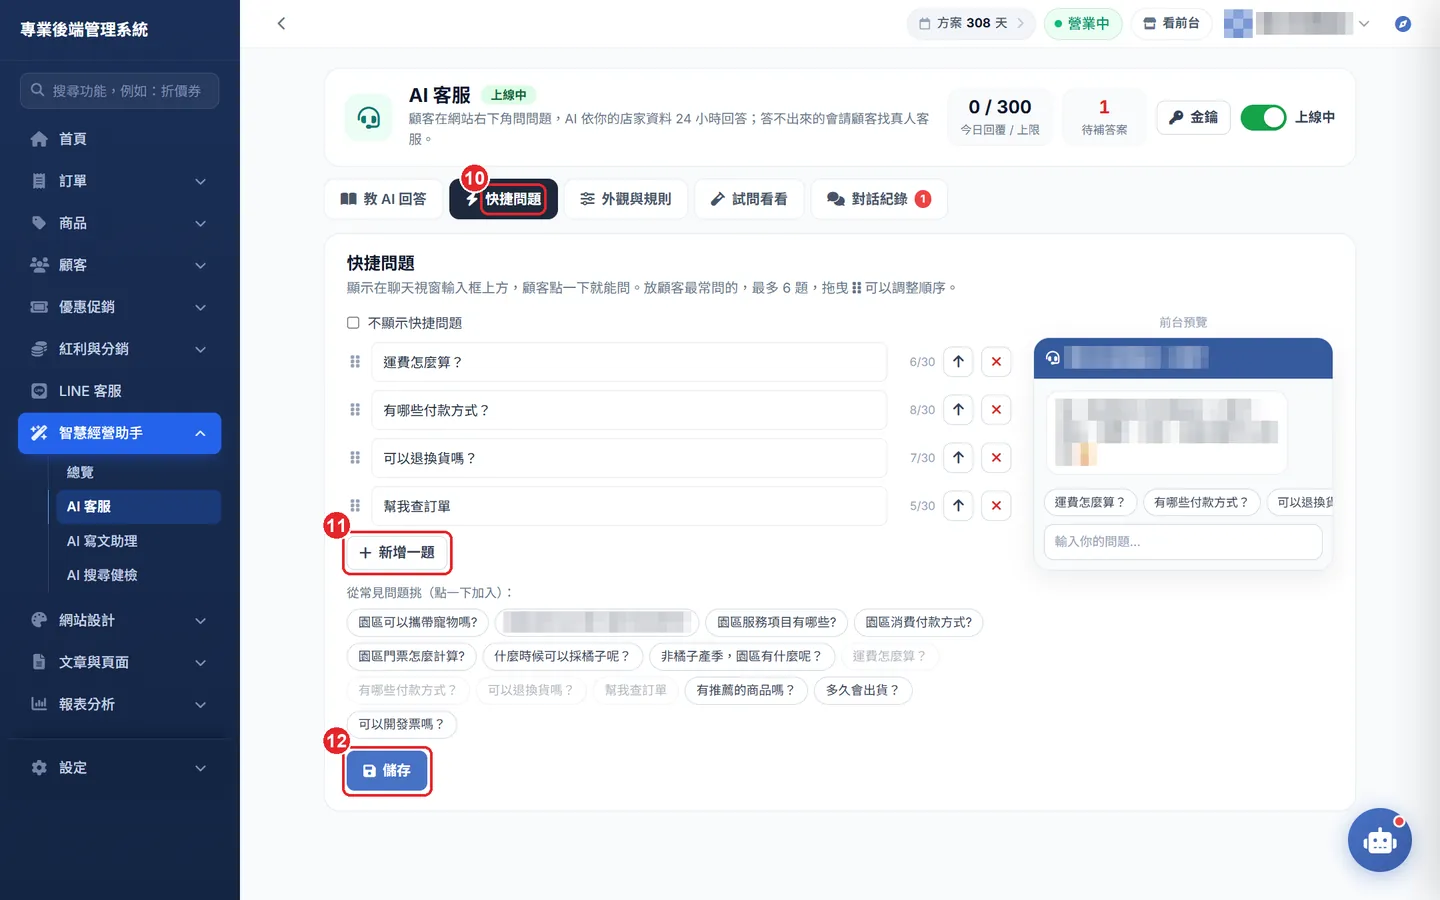This screenshot has width=1440, height=900.
Task: Open LINE 客服 in the sidebar
Action: pyautogui.click(x=120, y=391)
